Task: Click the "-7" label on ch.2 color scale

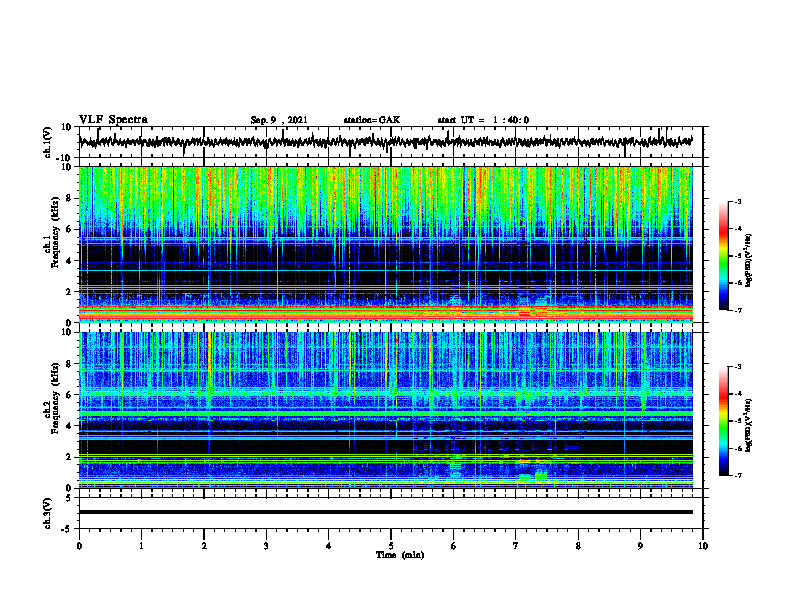Action: (x=737, y=475)
